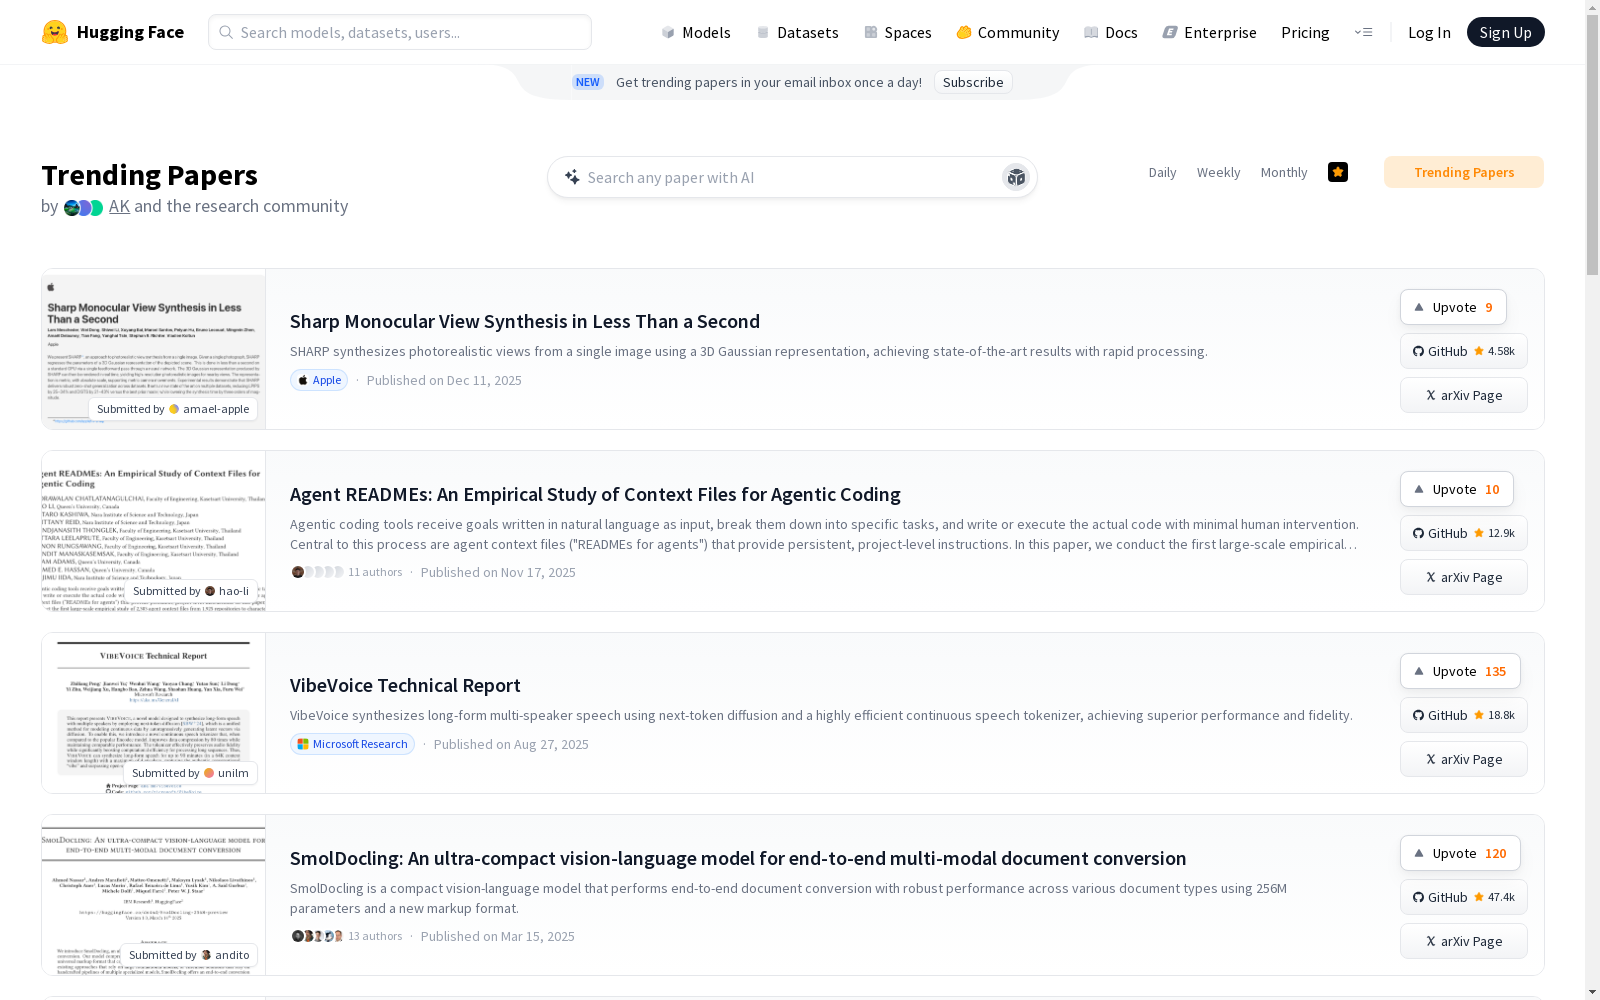This screenshot has height=1000, width=1600.
Task: Open the Sharp Monocular paper thumbnail
Action: (x=154, y=349)
